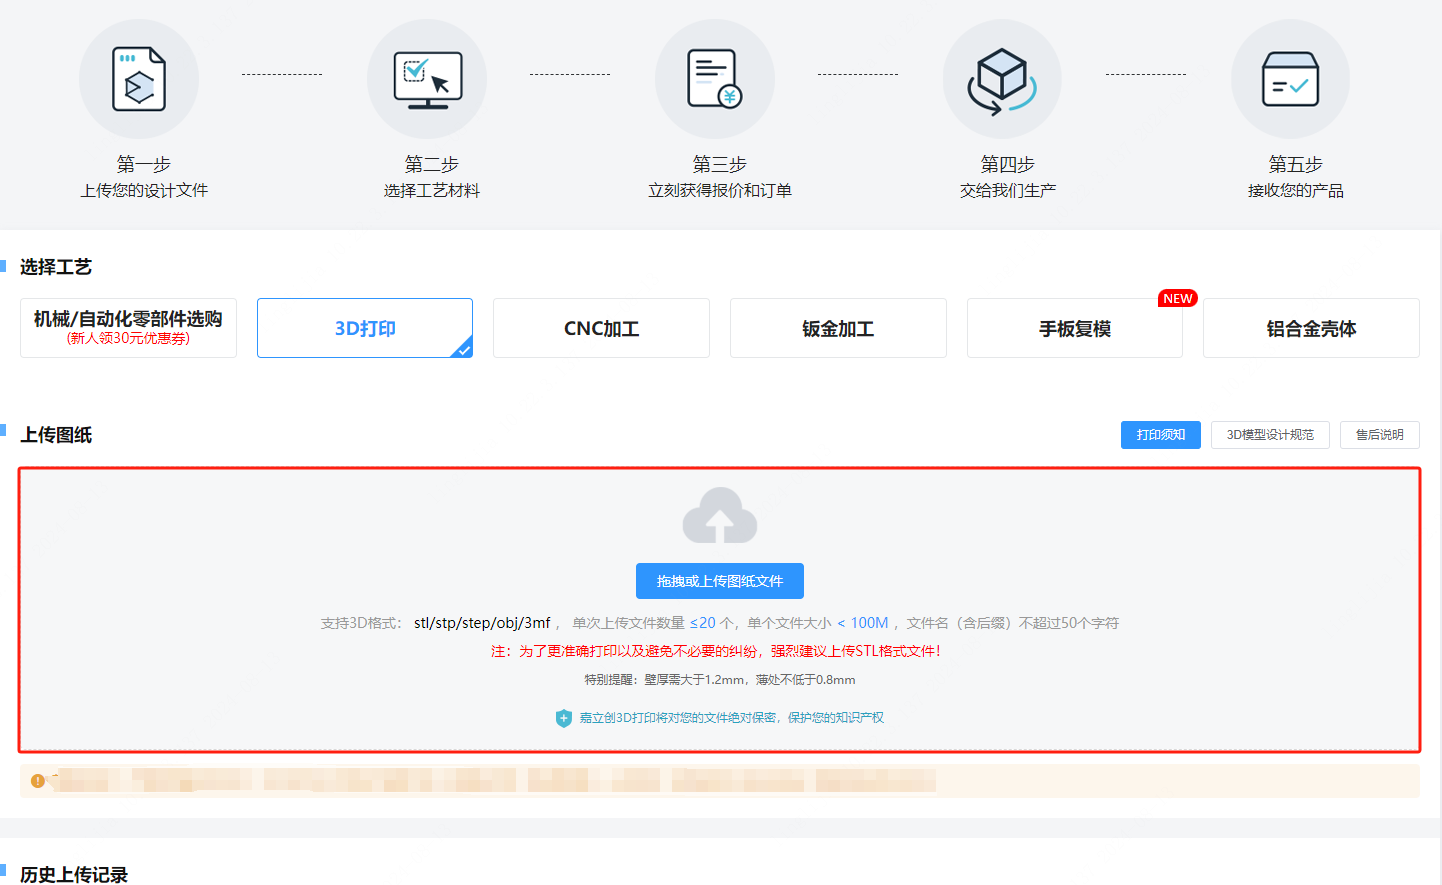The height and width of the screenshot is (885, 1442).
Task: Click the red NEW badge on 手板复模
Action: (x=1177, y=299)
